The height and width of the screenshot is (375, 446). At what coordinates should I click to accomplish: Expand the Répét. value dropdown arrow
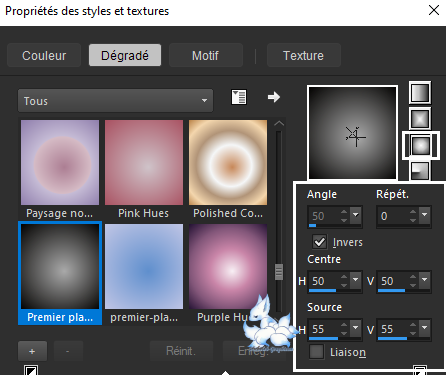tap(425, 215)
